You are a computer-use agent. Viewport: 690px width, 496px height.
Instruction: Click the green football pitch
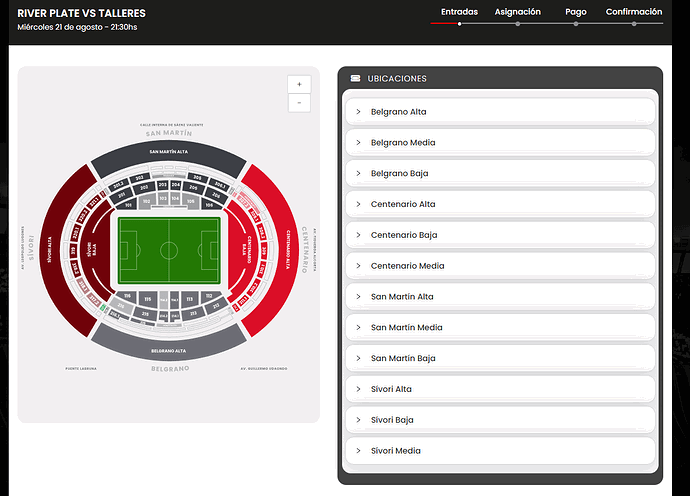coord(169,250)
